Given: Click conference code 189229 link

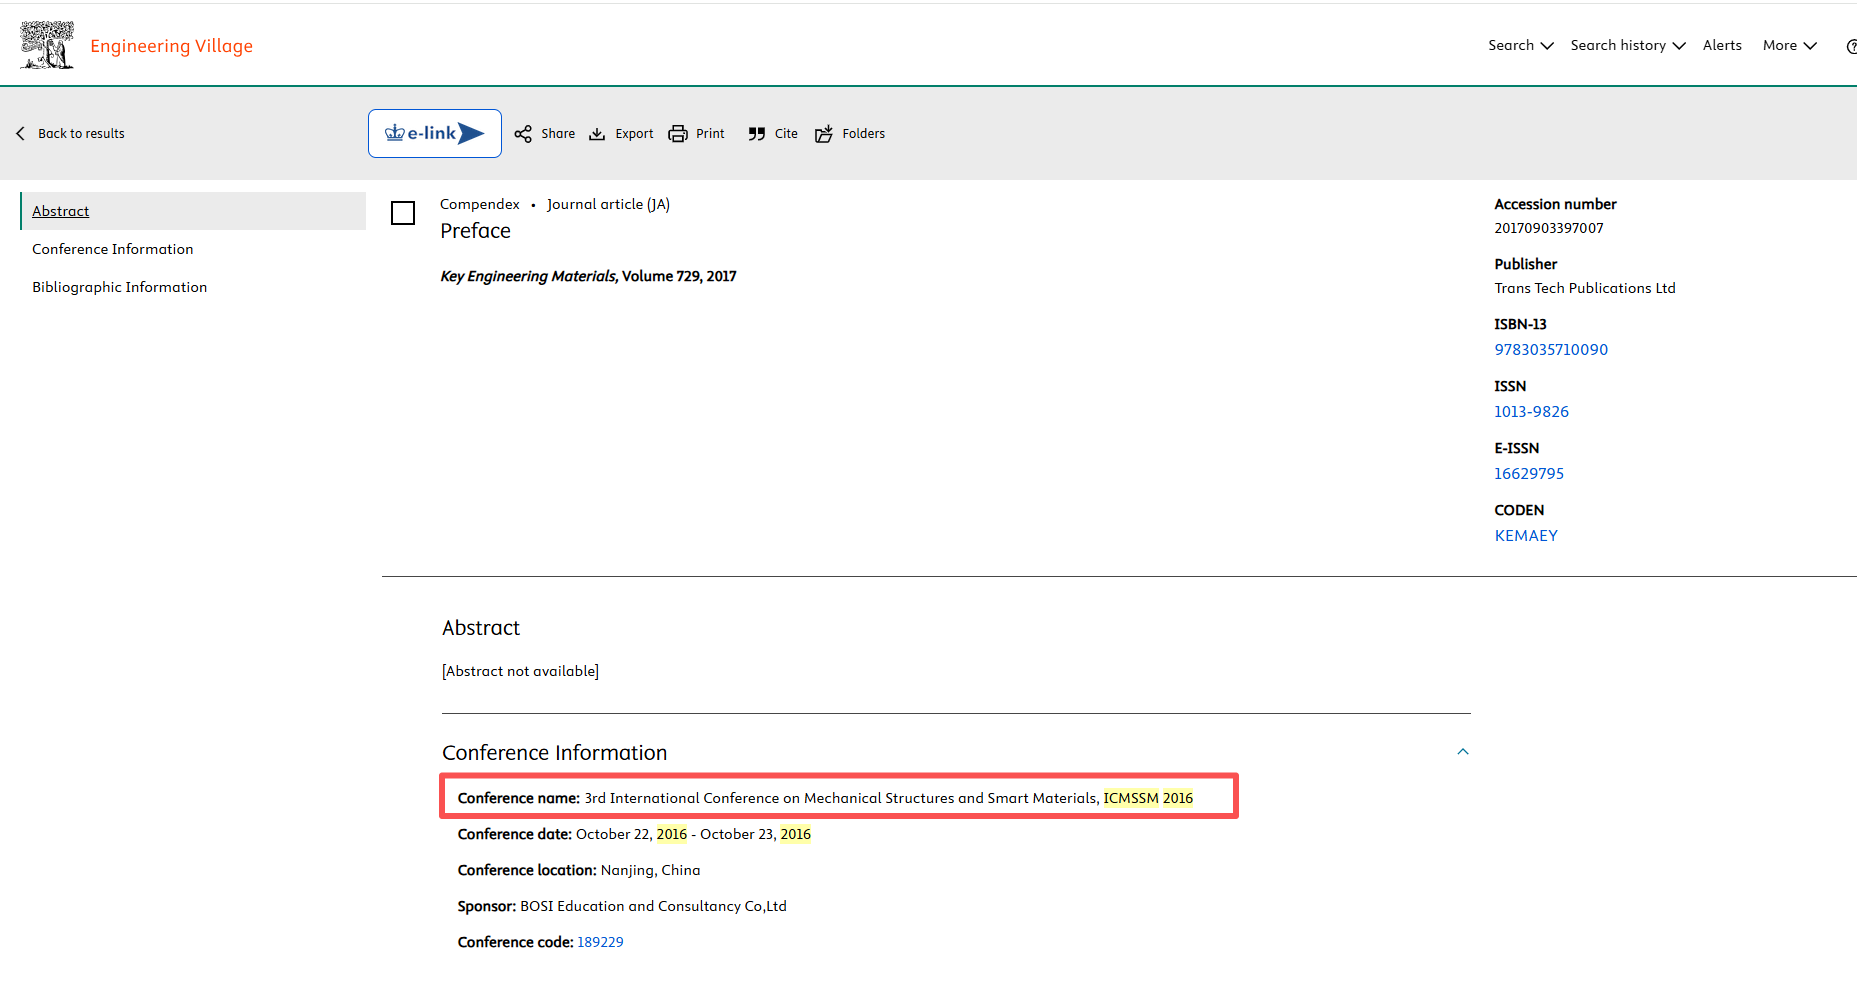Looking at the screenshot, I should pyautogui.click(x=600, y=942).
